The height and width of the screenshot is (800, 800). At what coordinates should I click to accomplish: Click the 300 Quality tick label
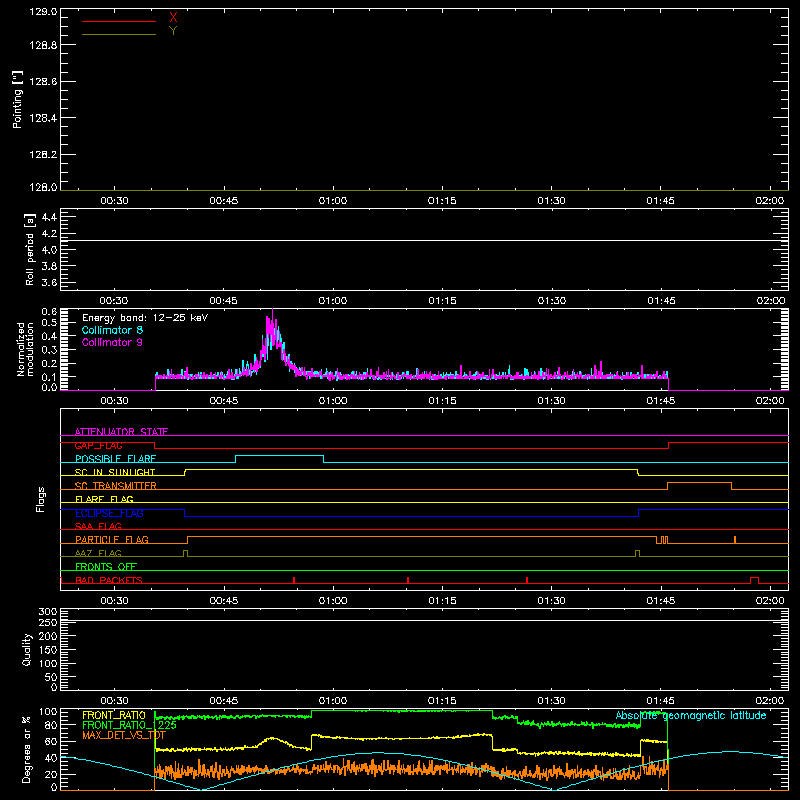(47, 612)
